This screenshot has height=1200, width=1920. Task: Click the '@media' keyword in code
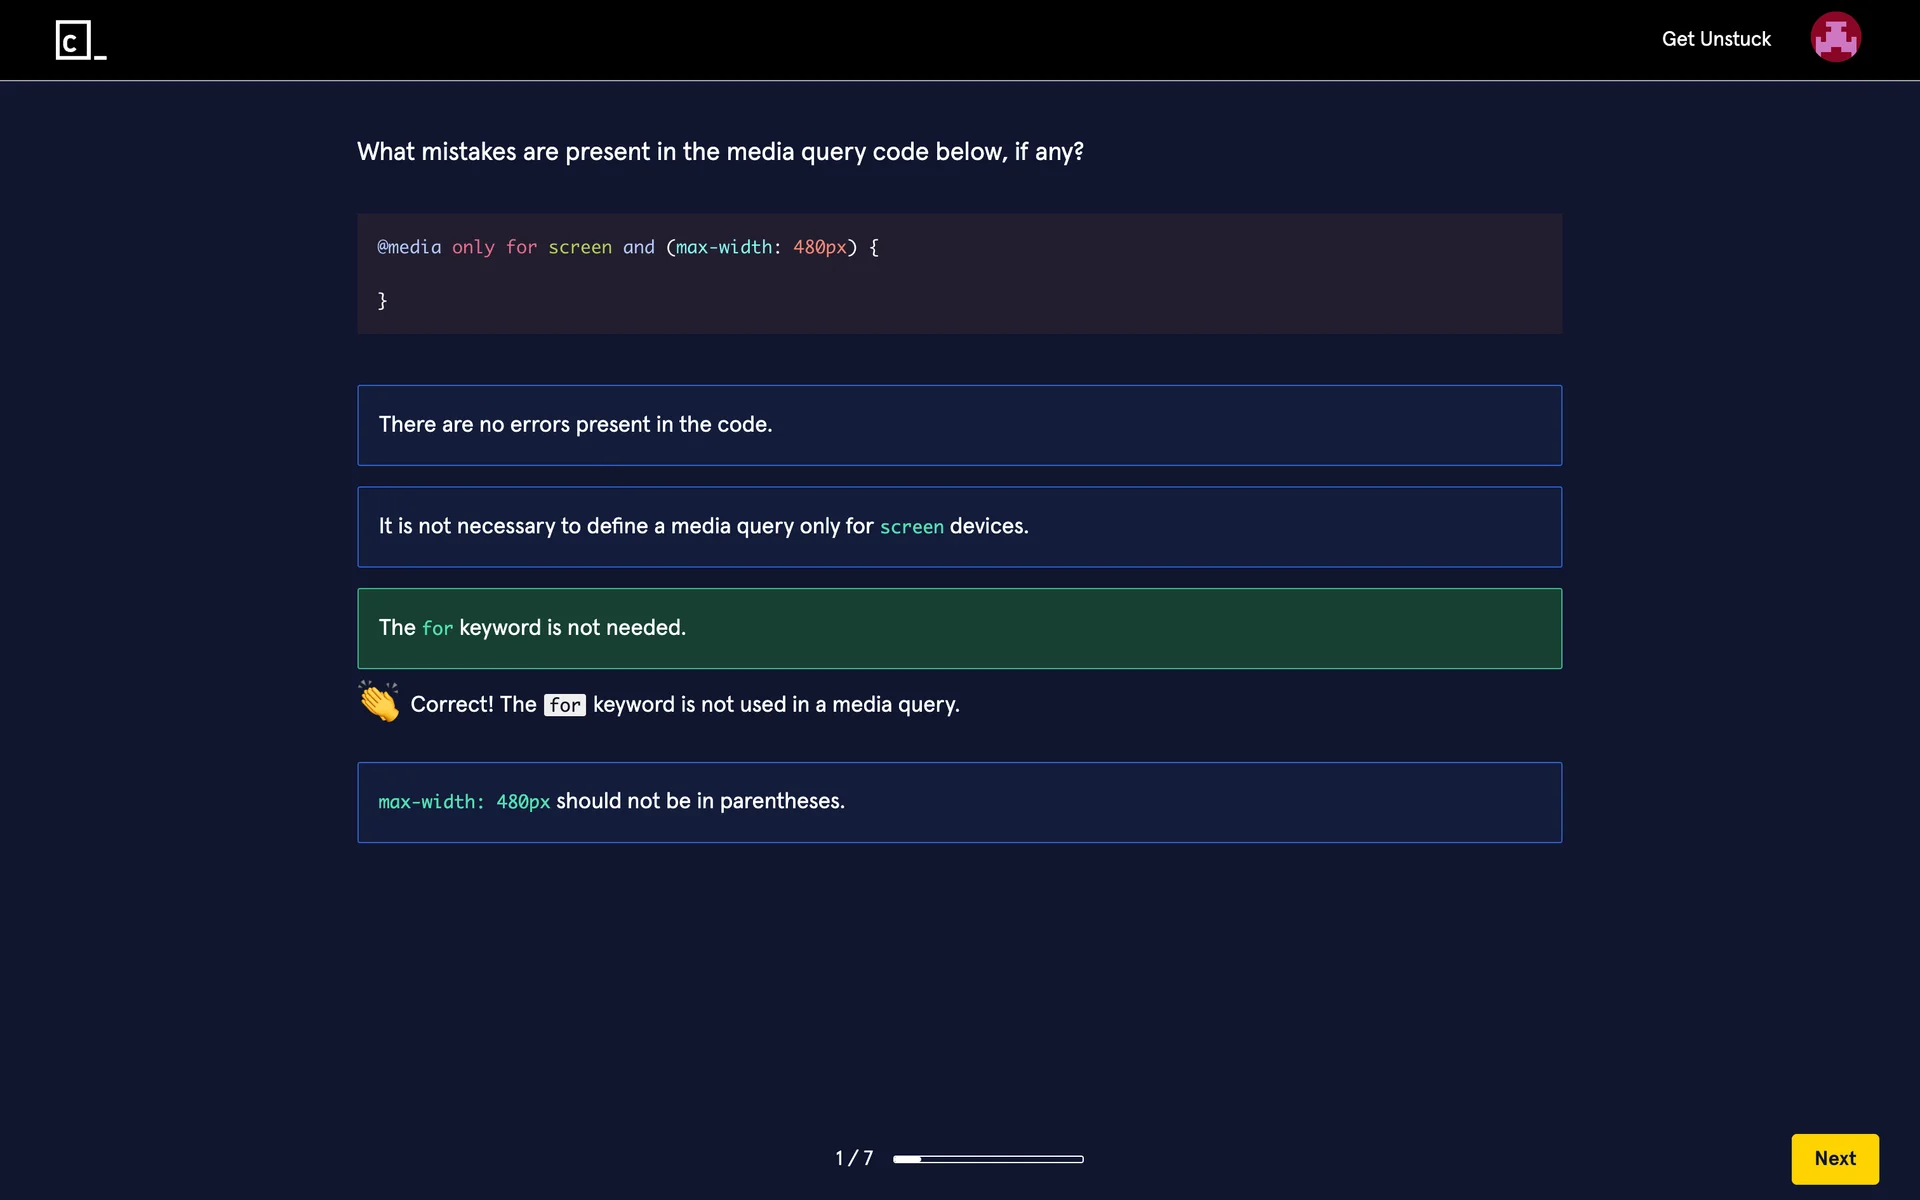point(409,247)
